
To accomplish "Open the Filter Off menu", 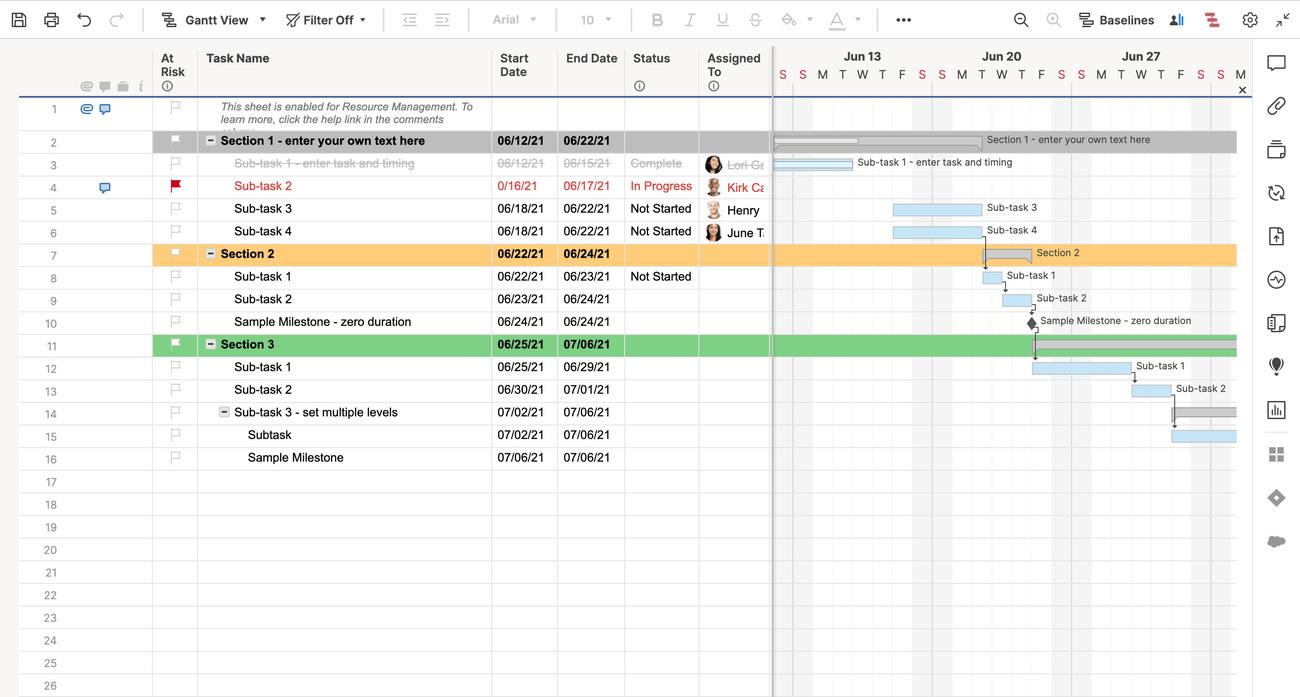I will coord(326,20).
